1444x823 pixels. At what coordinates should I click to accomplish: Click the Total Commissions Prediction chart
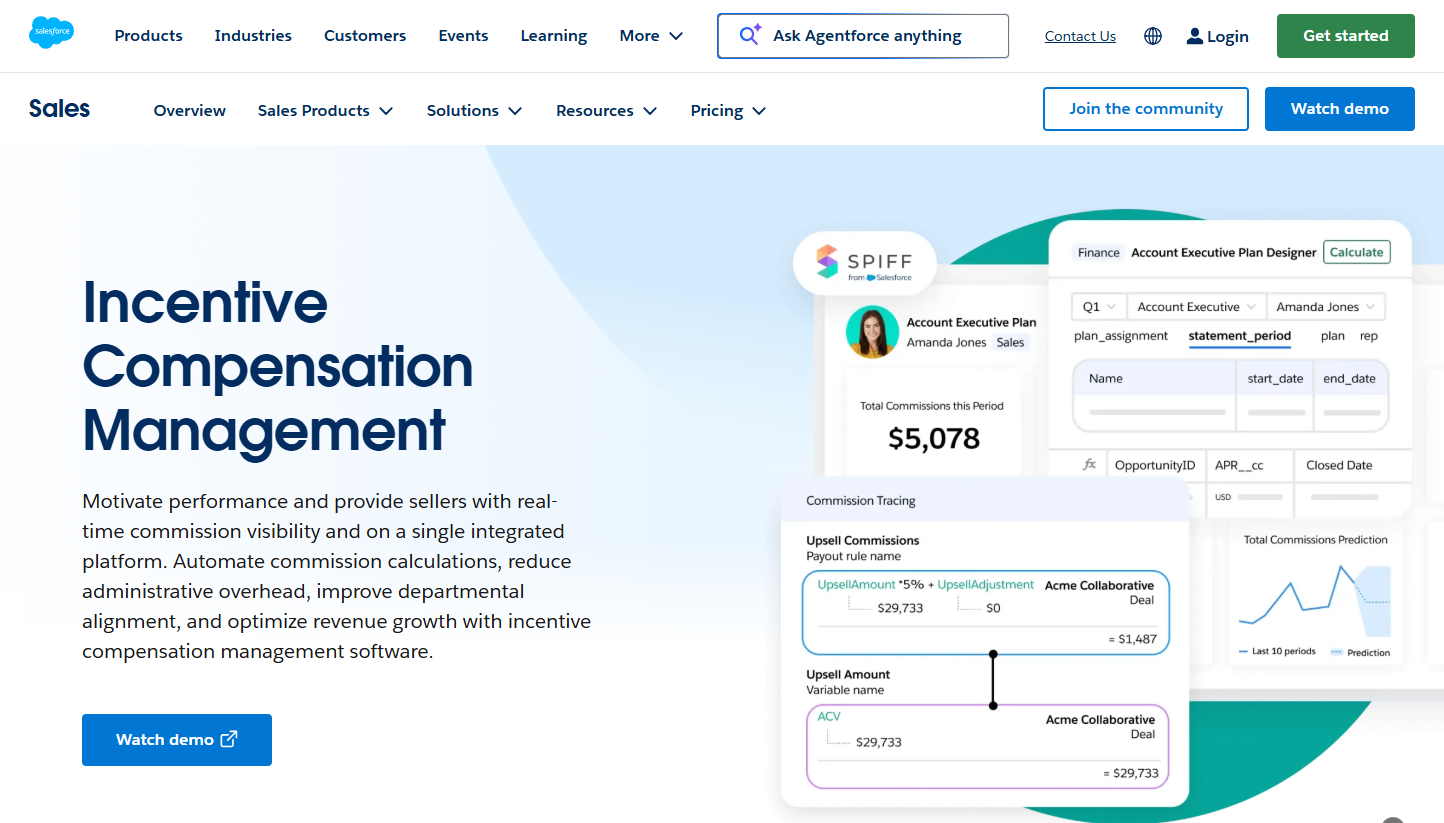[1315, 600]
